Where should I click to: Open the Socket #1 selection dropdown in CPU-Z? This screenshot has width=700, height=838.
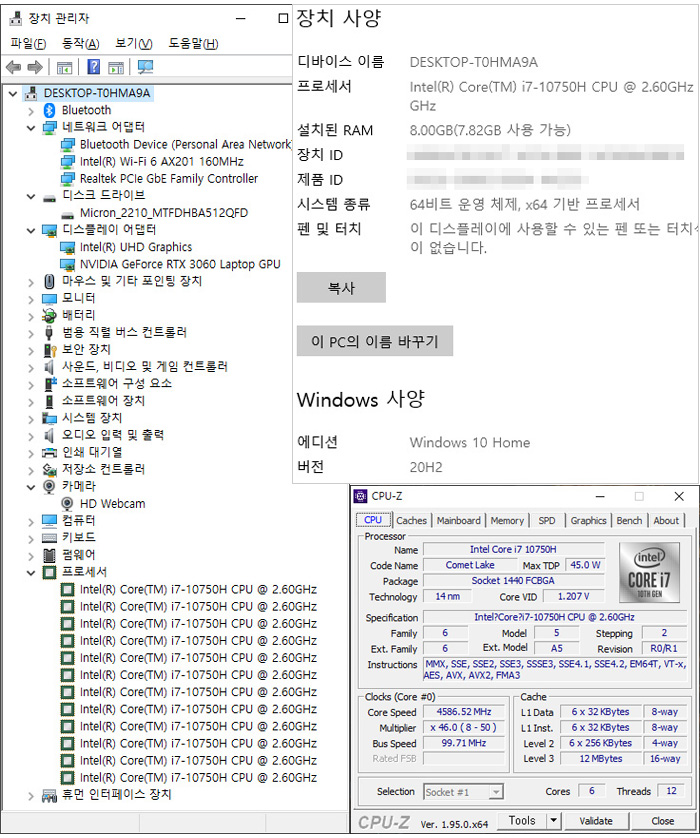(x=496, y=792)
